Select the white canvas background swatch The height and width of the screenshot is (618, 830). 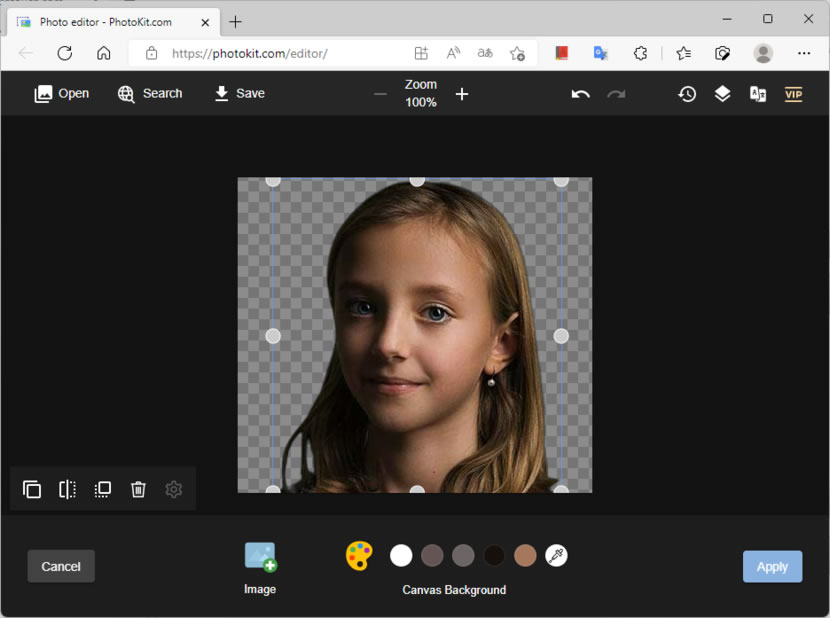[x=401, y=556]
